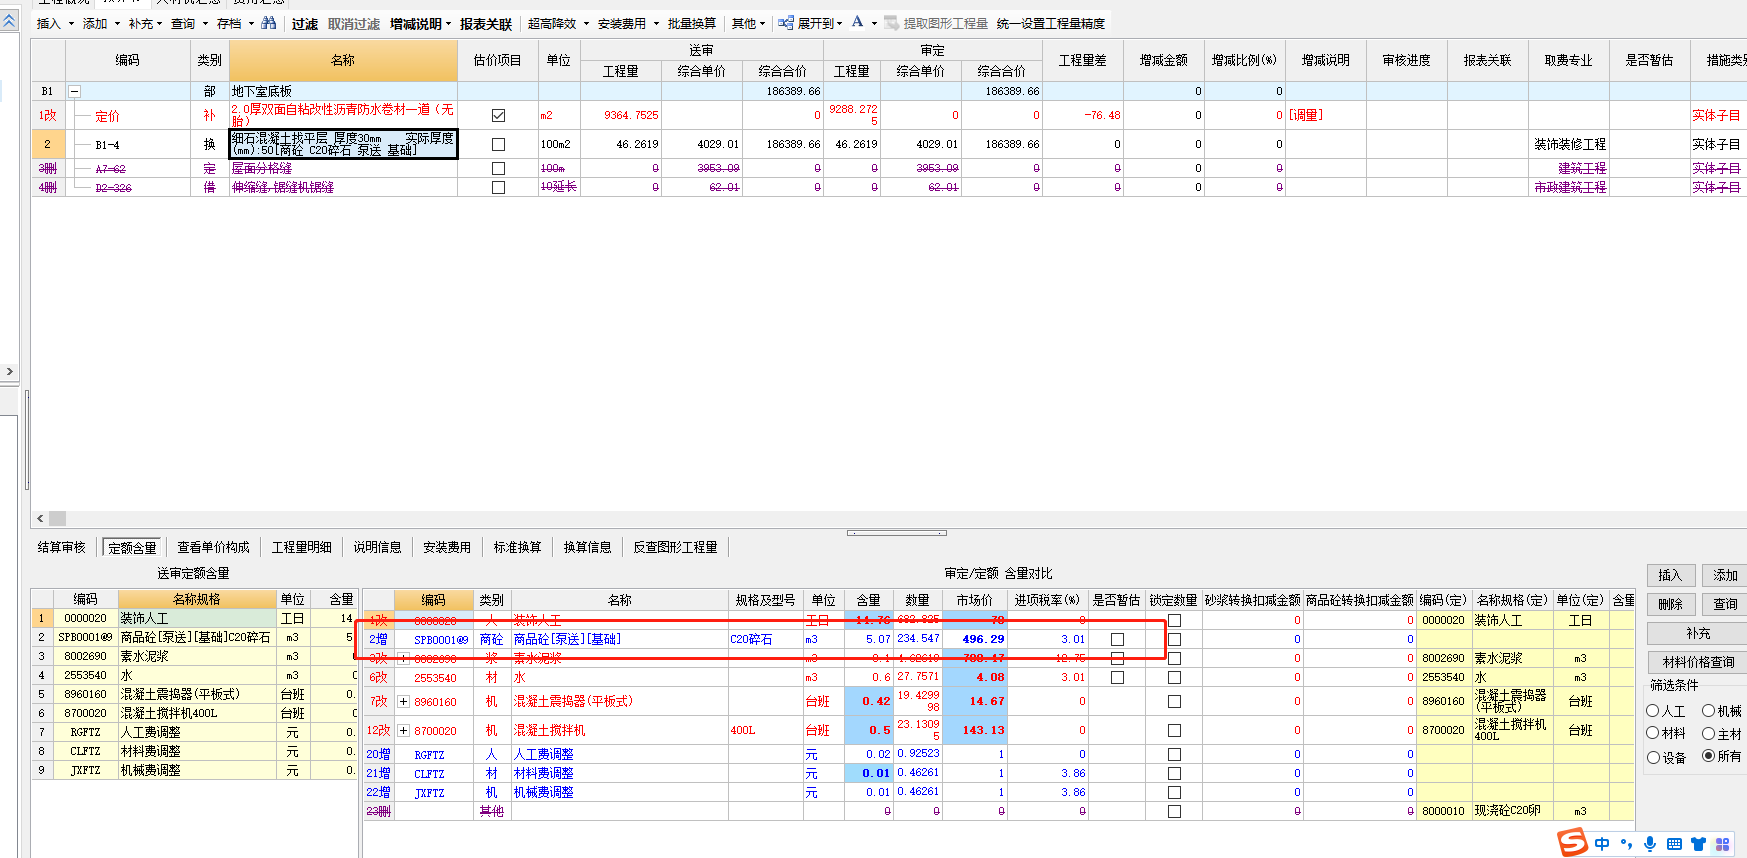Screen dimensions: 1747x858
Task: Switch to 定额含量 tab
Action: tap(132, 547)
